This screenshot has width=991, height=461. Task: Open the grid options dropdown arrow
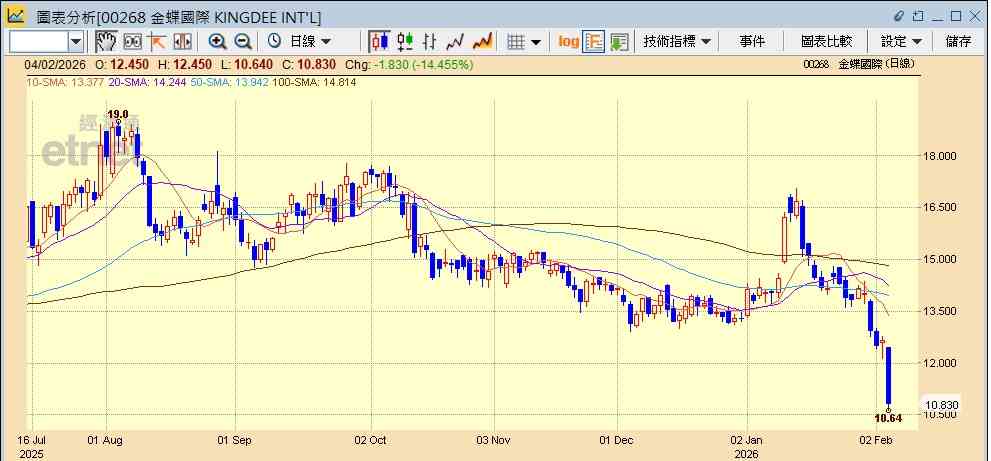536,42
